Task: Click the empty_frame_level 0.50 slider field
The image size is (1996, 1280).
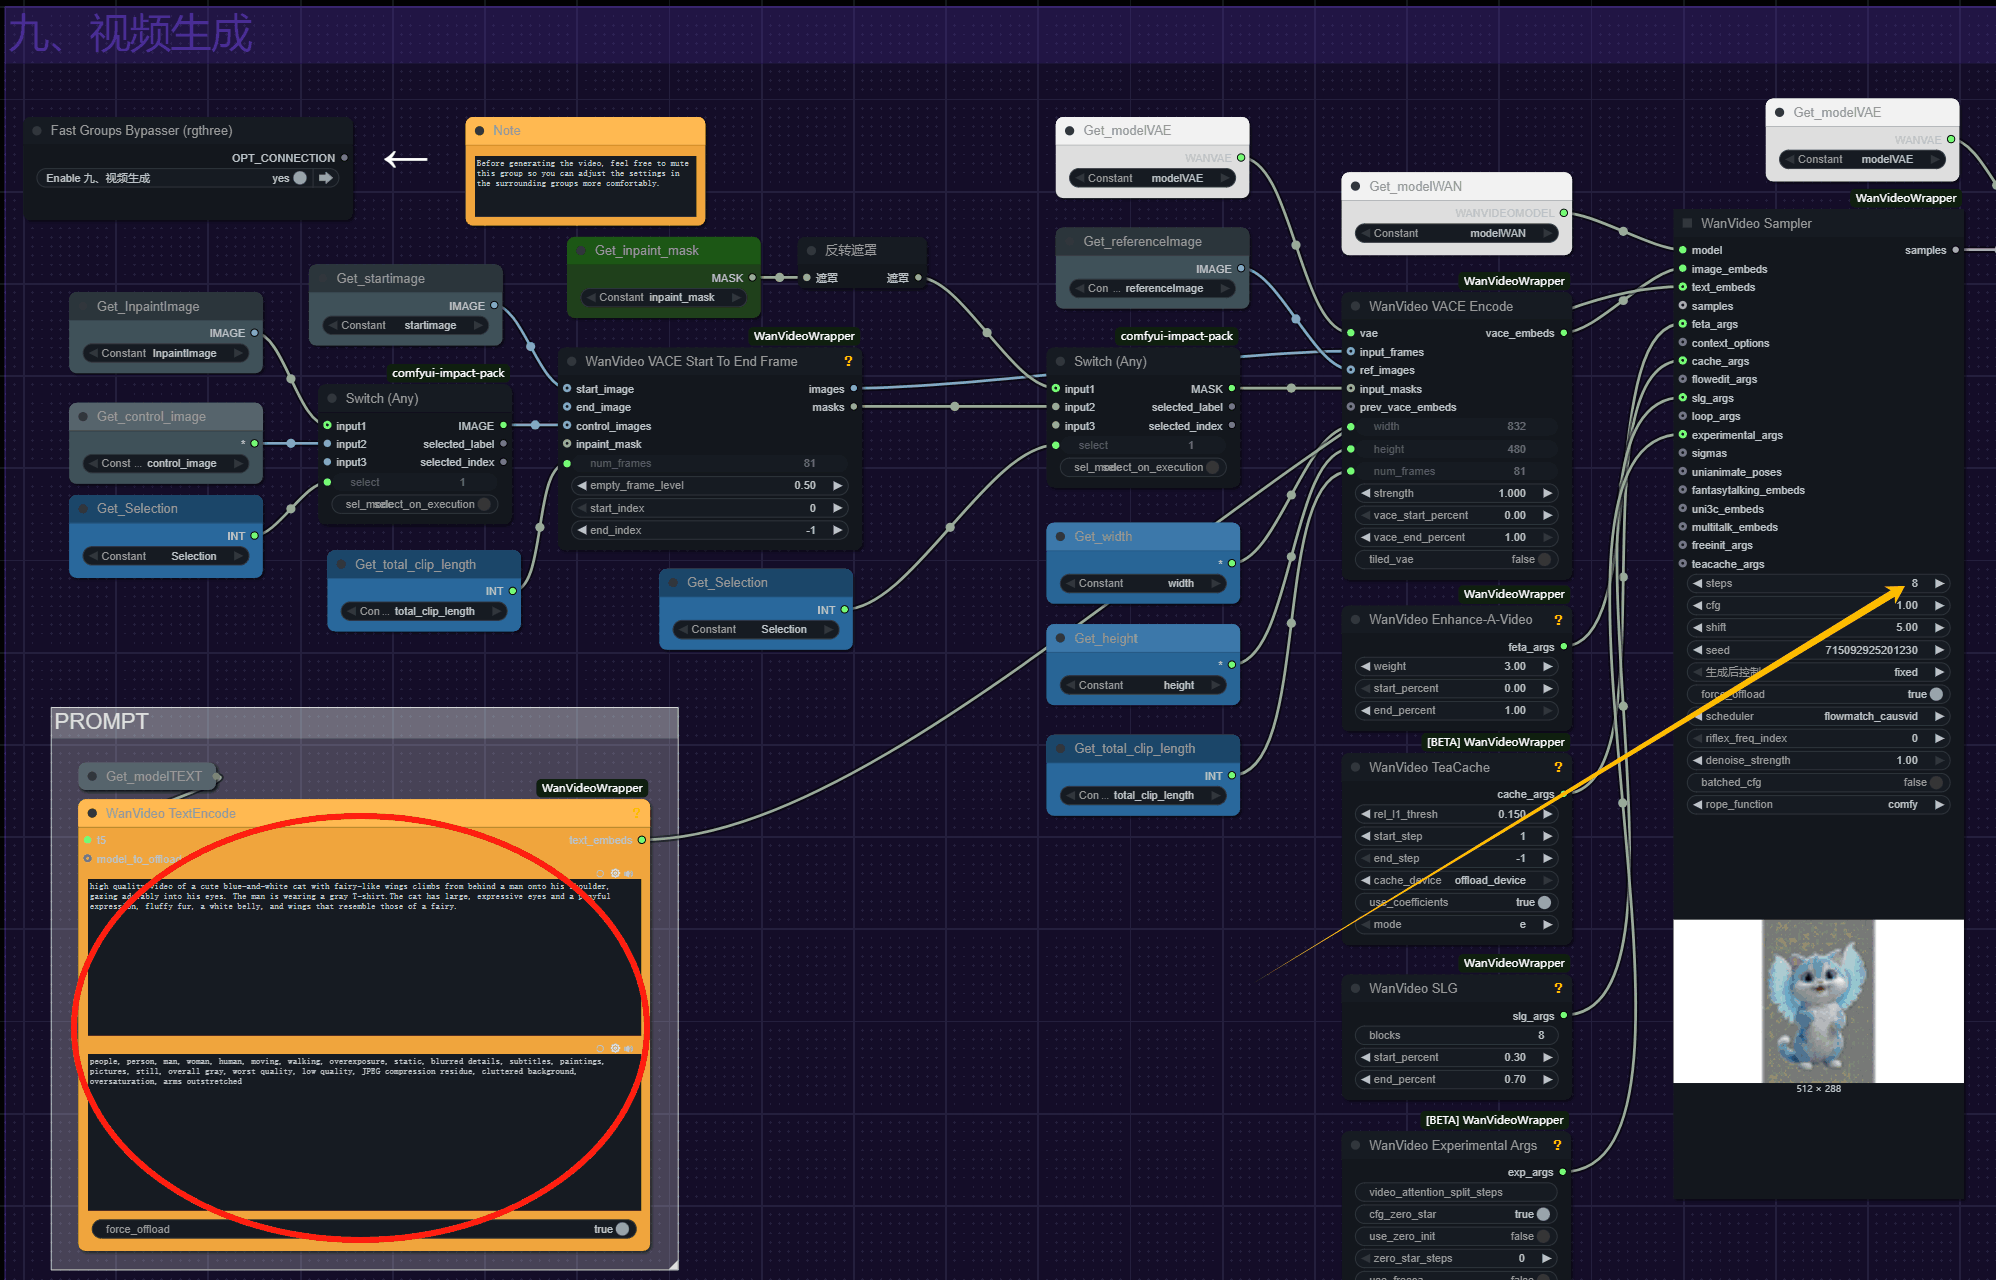Action: click(x=710, y=485)
